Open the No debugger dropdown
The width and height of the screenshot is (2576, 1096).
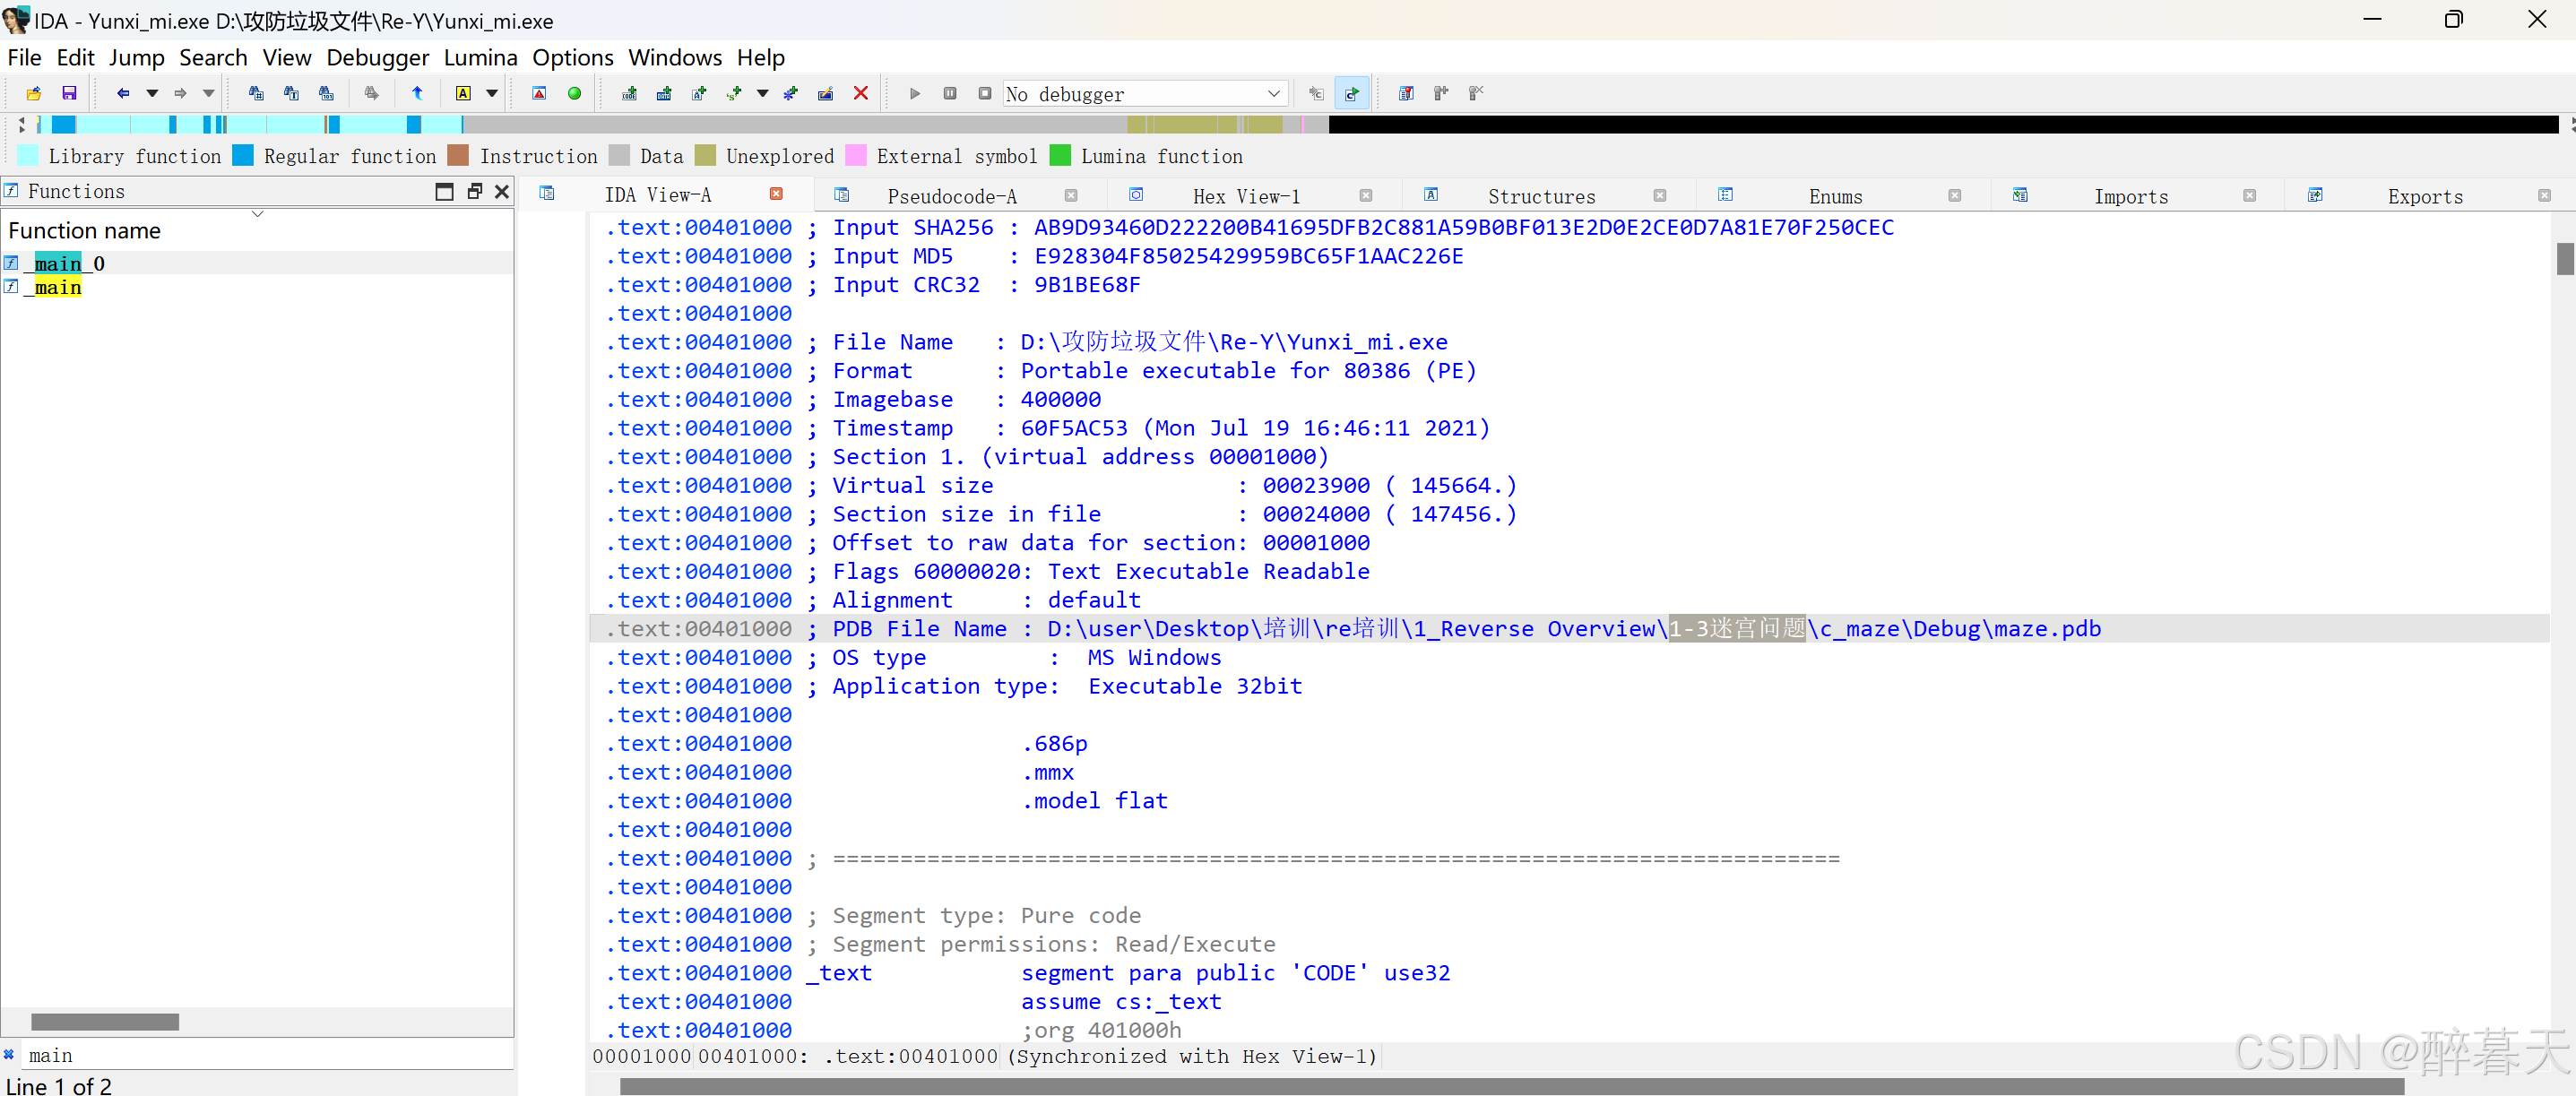[x=1273, y=94]
